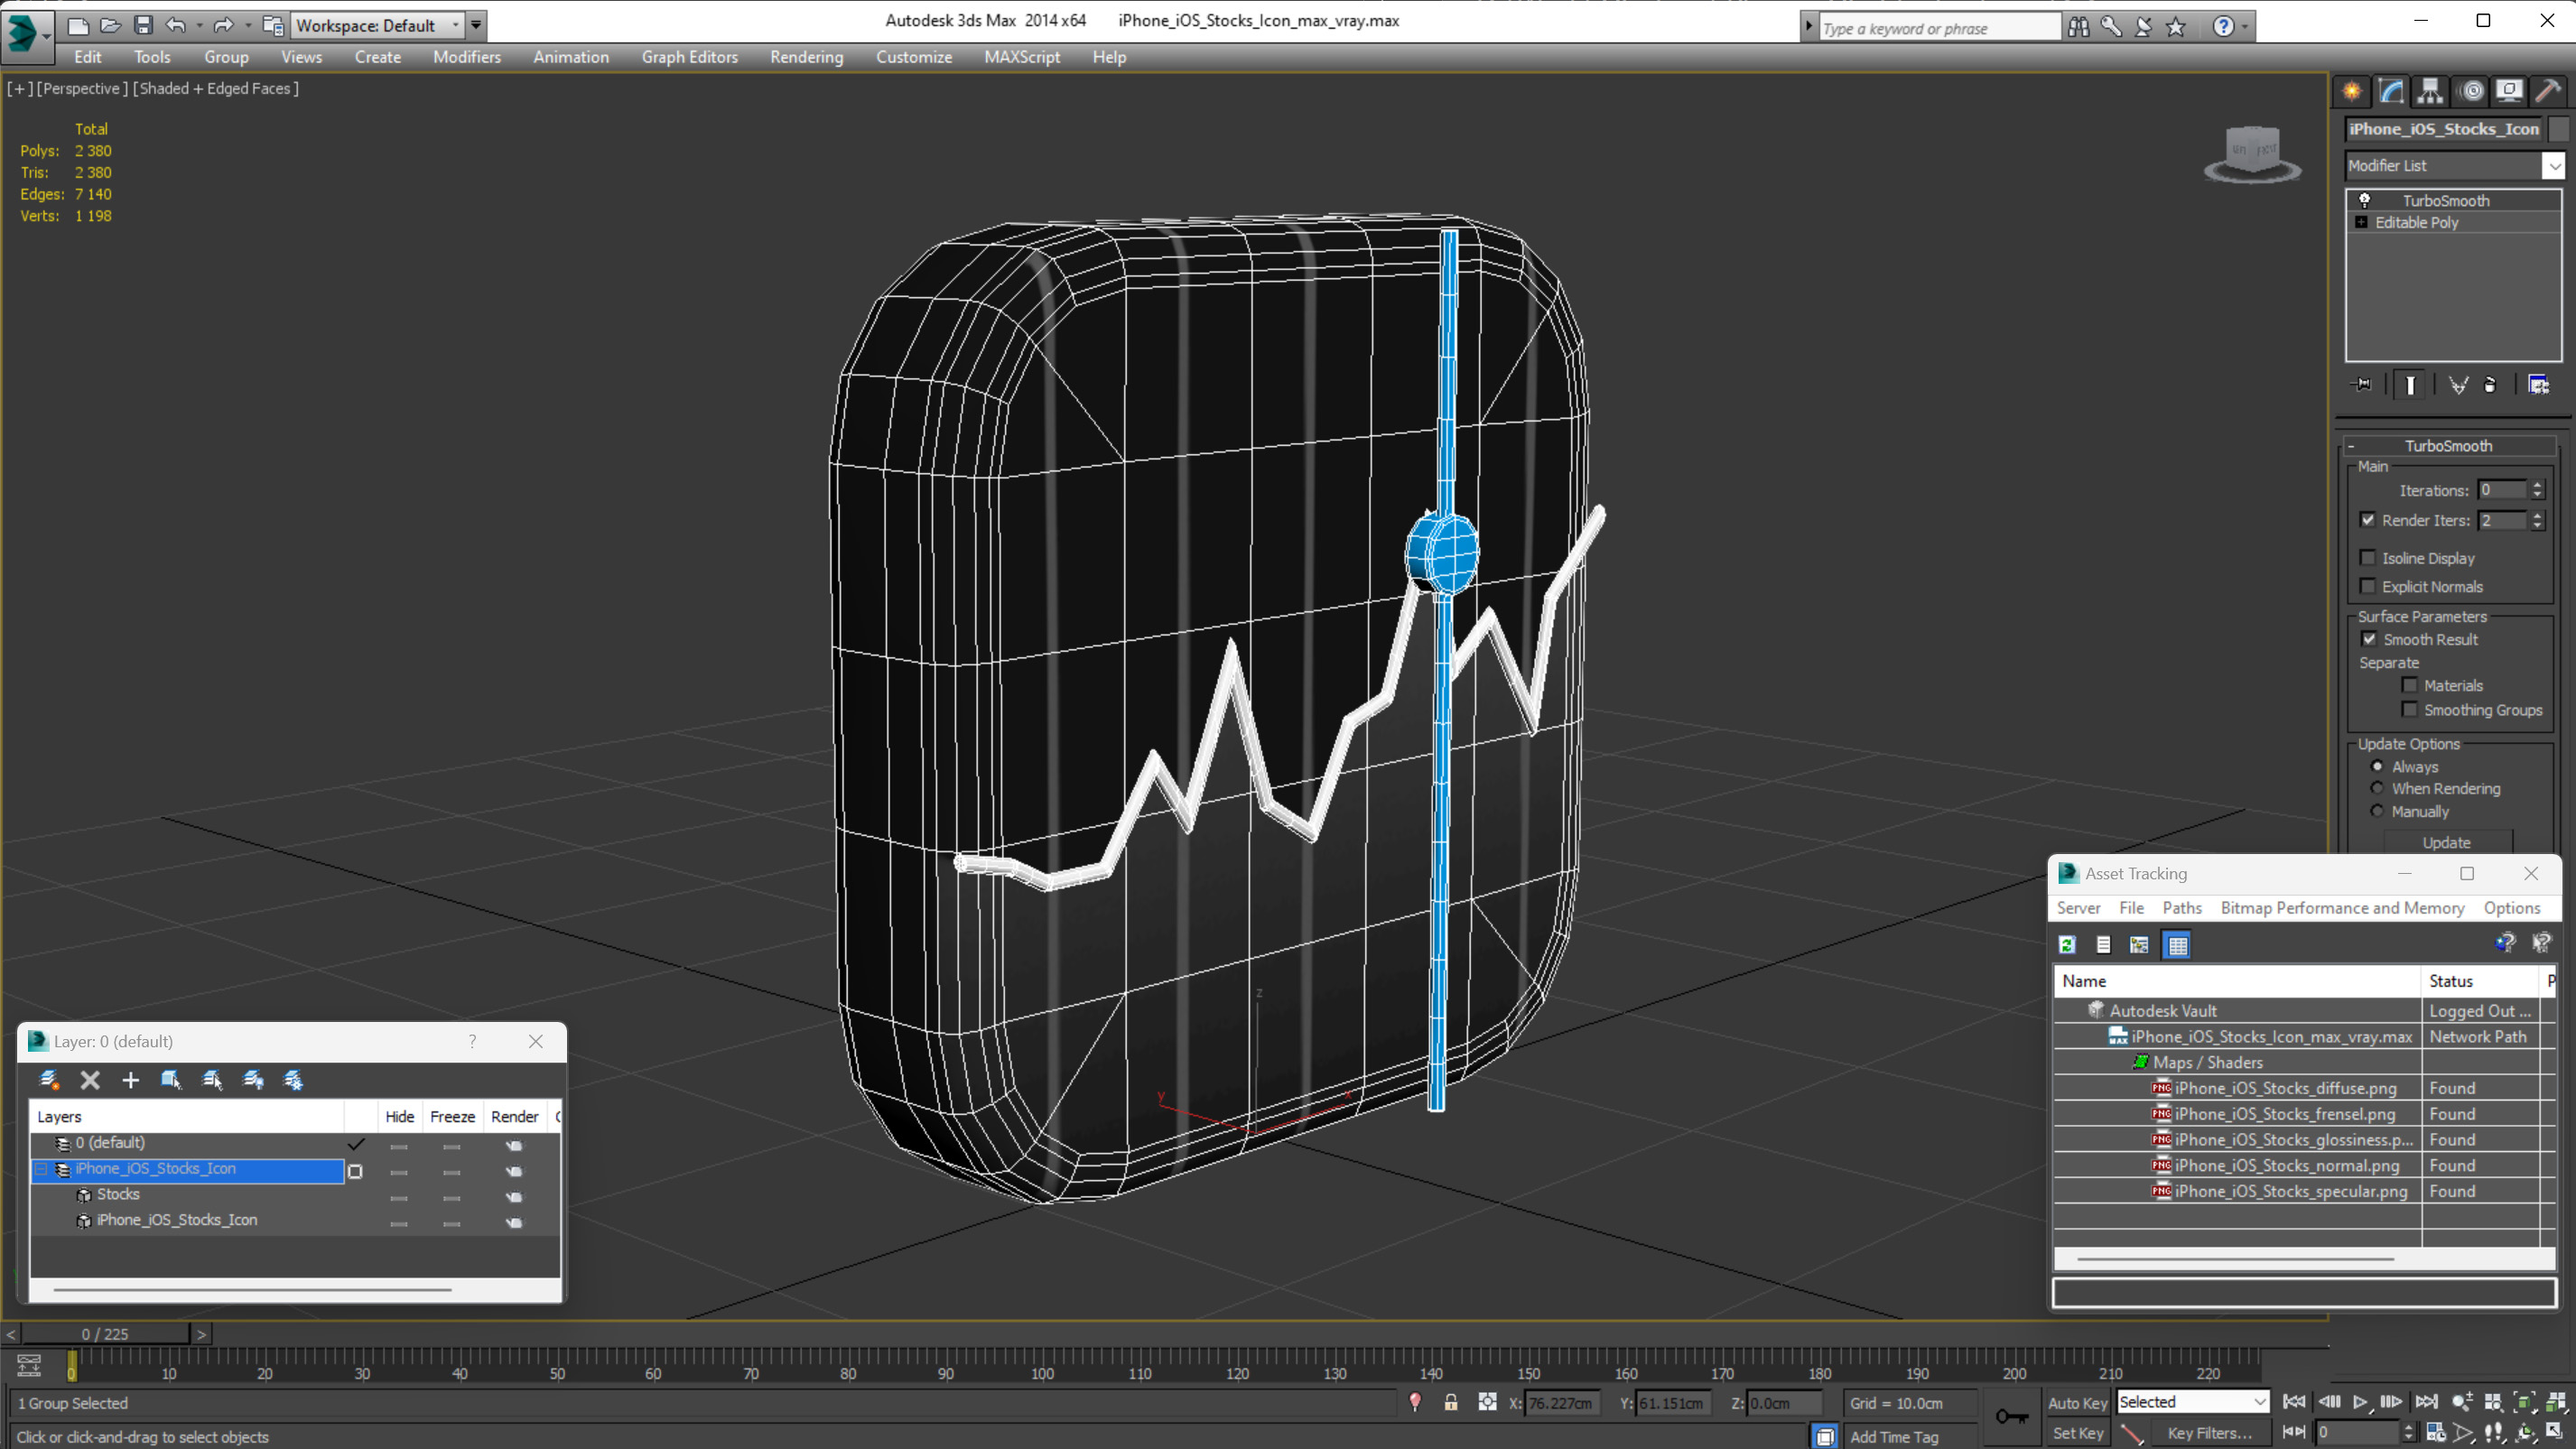
Task: Open the Utilities command panel tab
Action: [x=2548, y=91]
